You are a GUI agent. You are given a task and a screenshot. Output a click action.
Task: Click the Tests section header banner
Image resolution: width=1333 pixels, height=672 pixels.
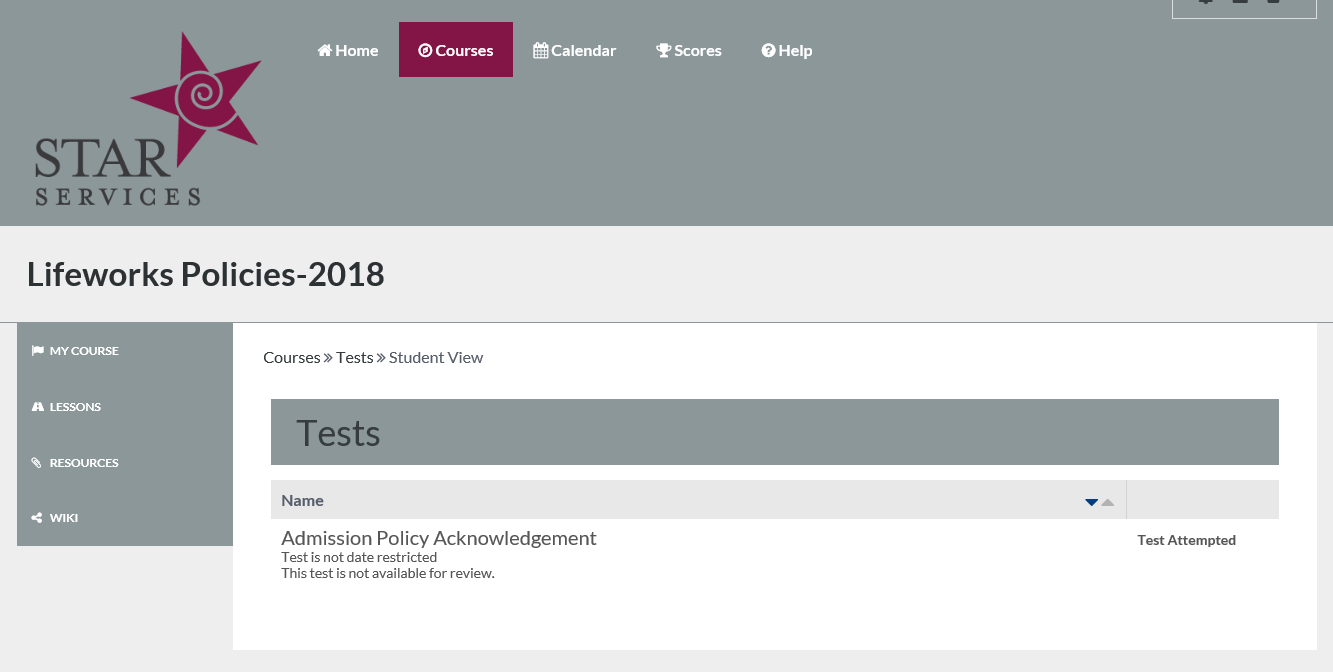(x=774, y=432)
